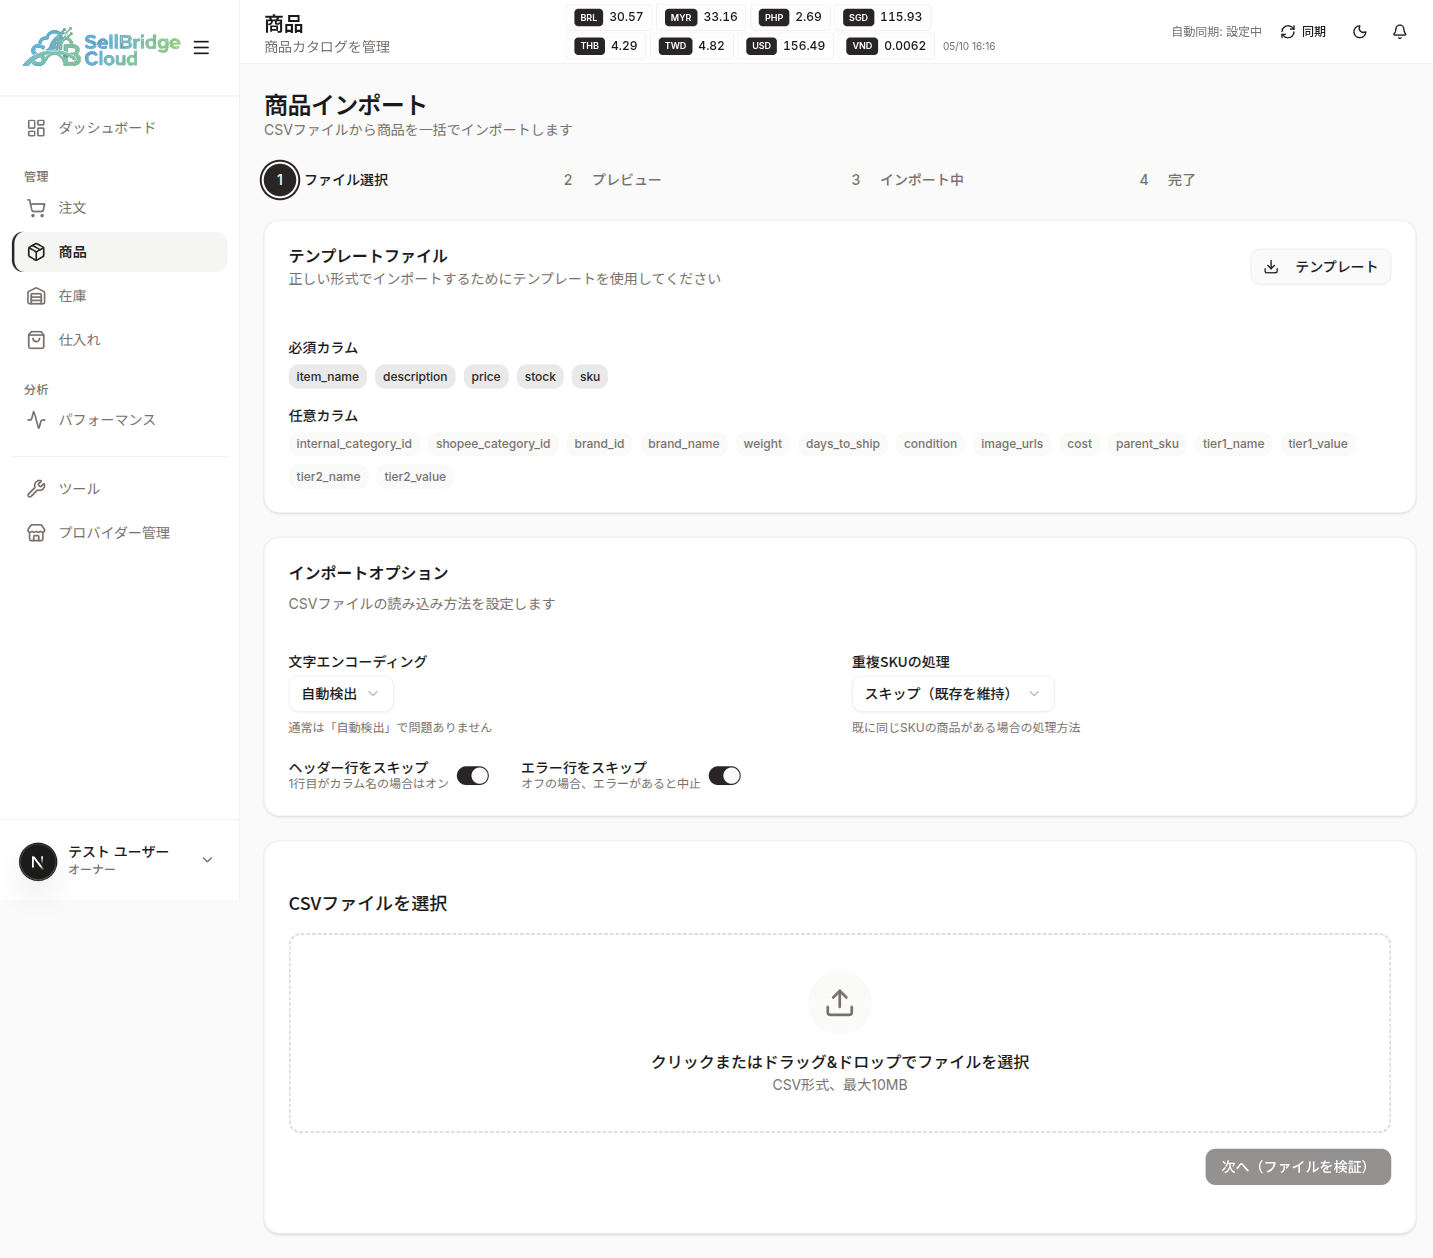Viewport: 1433px width, 1258px height.
Task: Click the days_to_ship tag
Action: [843, 444]
